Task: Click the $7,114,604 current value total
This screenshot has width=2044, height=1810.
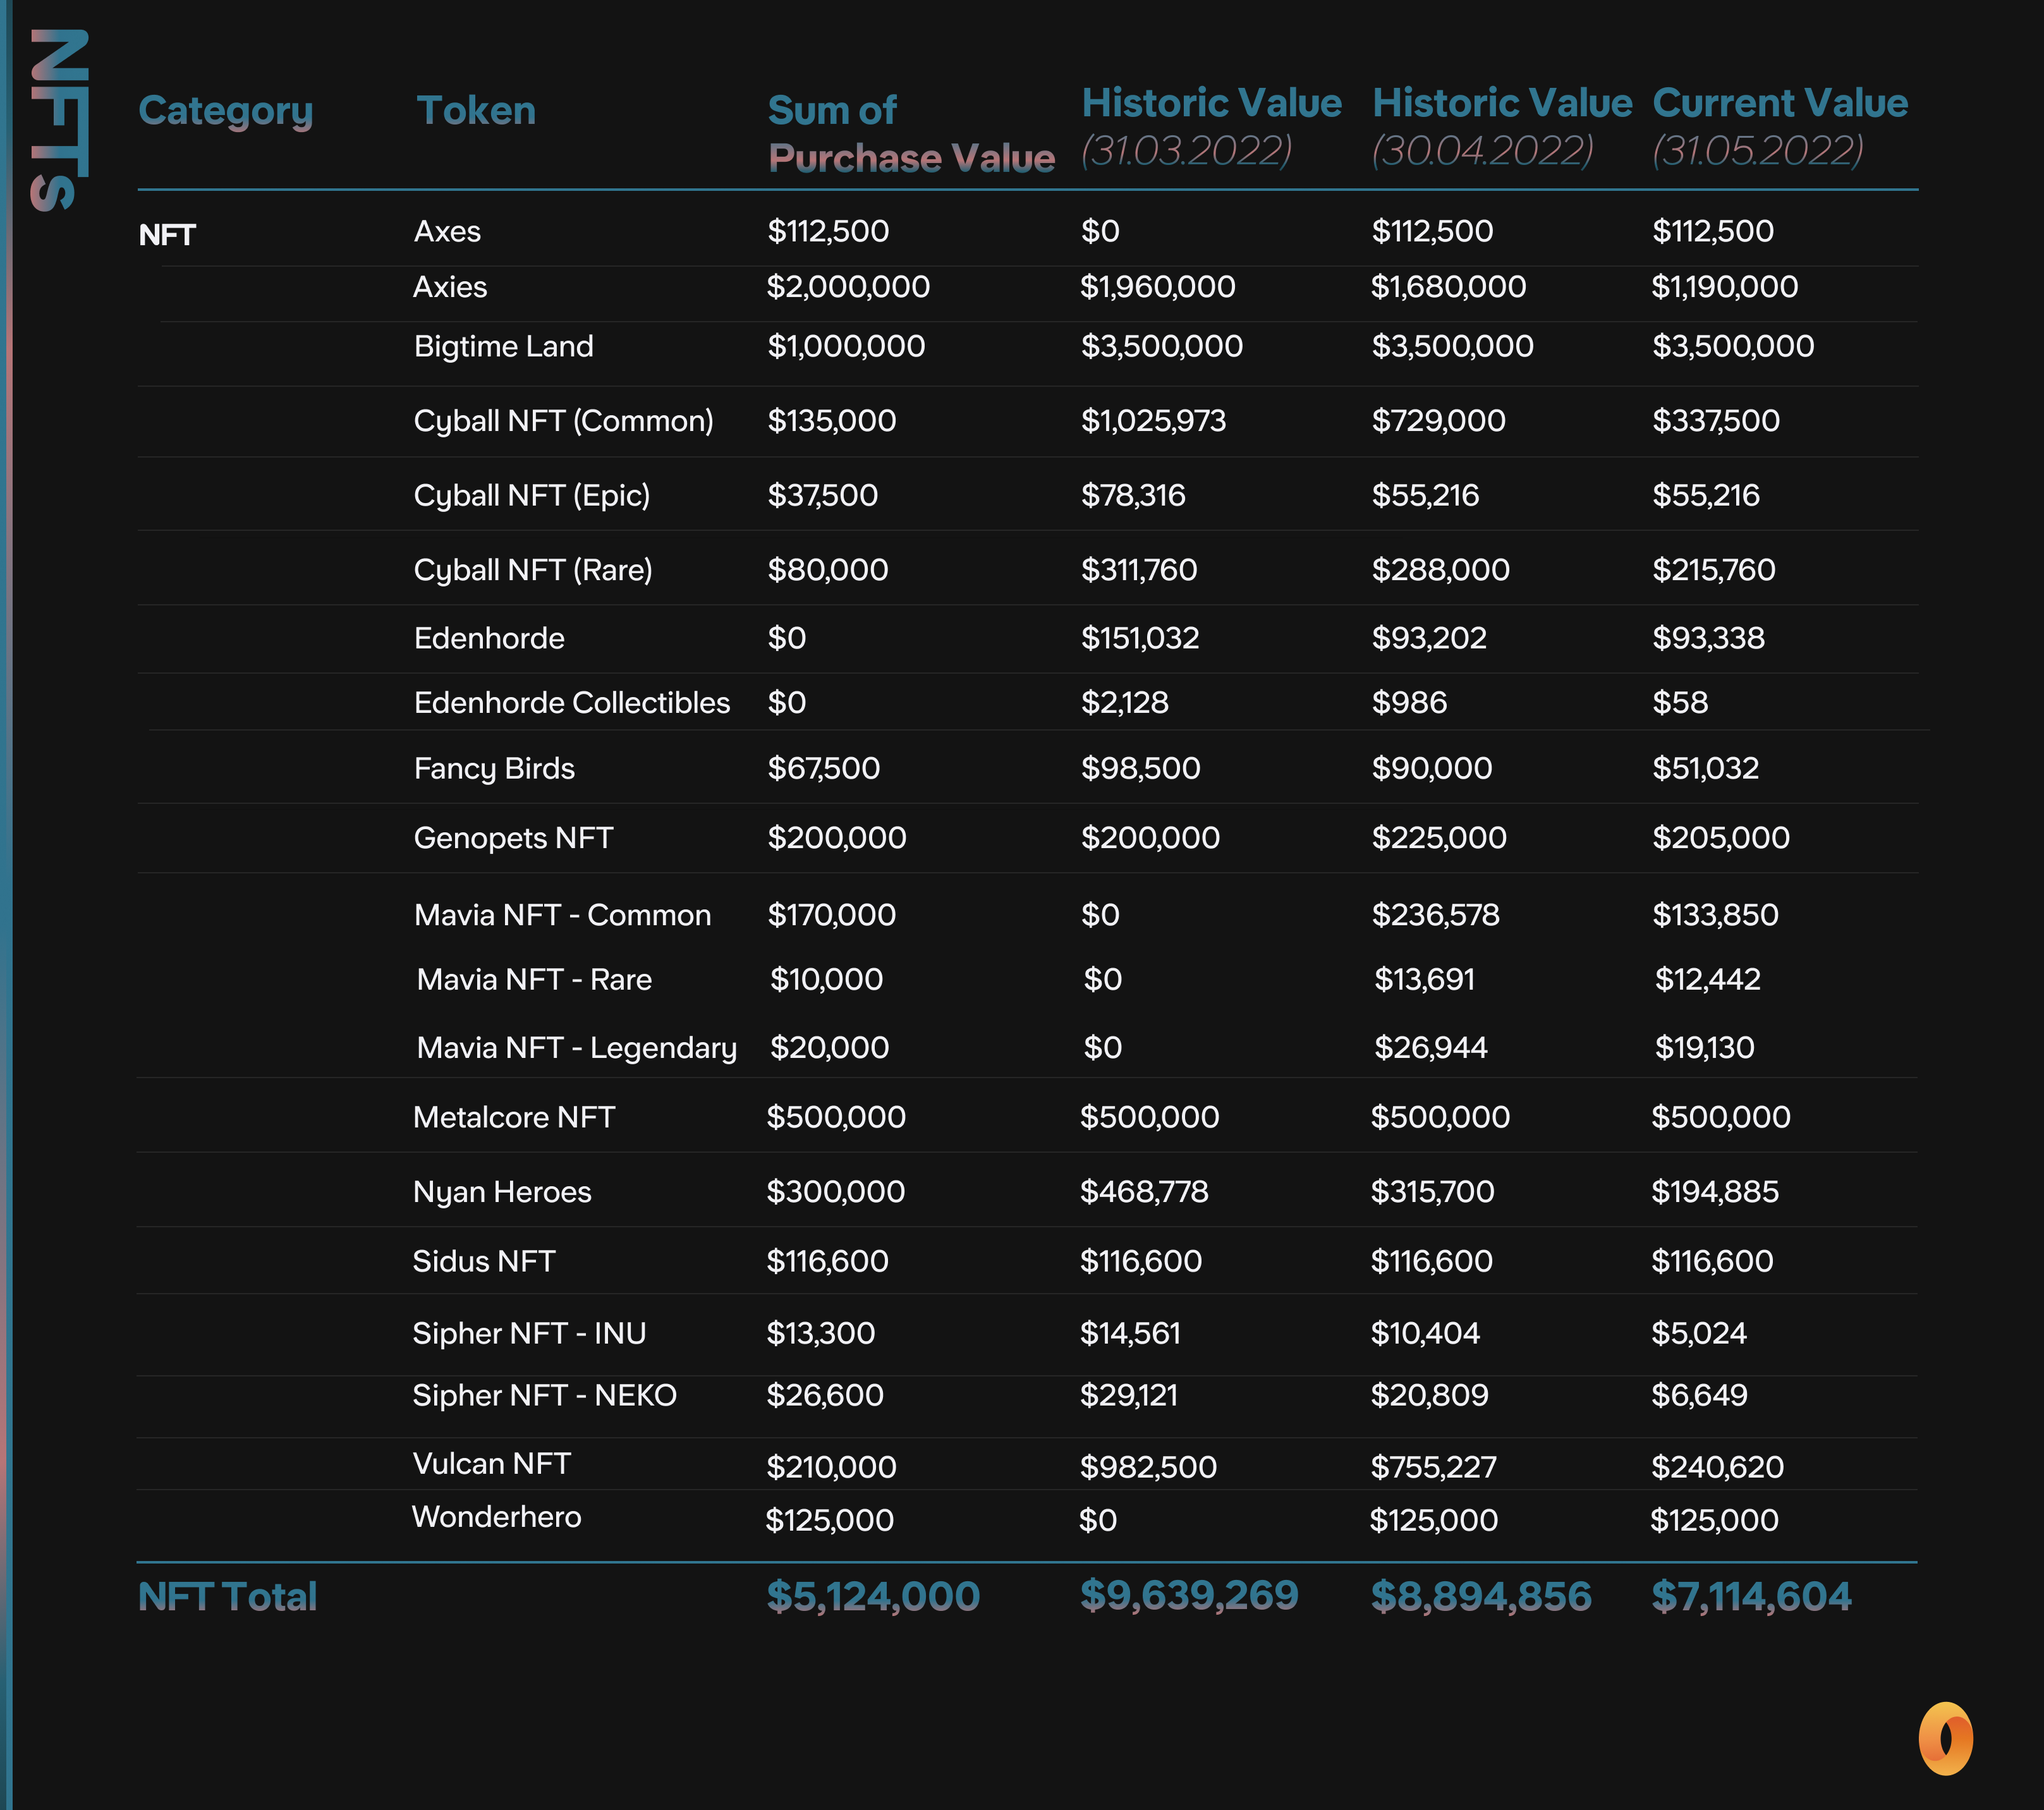Action: point(1751,1597)
